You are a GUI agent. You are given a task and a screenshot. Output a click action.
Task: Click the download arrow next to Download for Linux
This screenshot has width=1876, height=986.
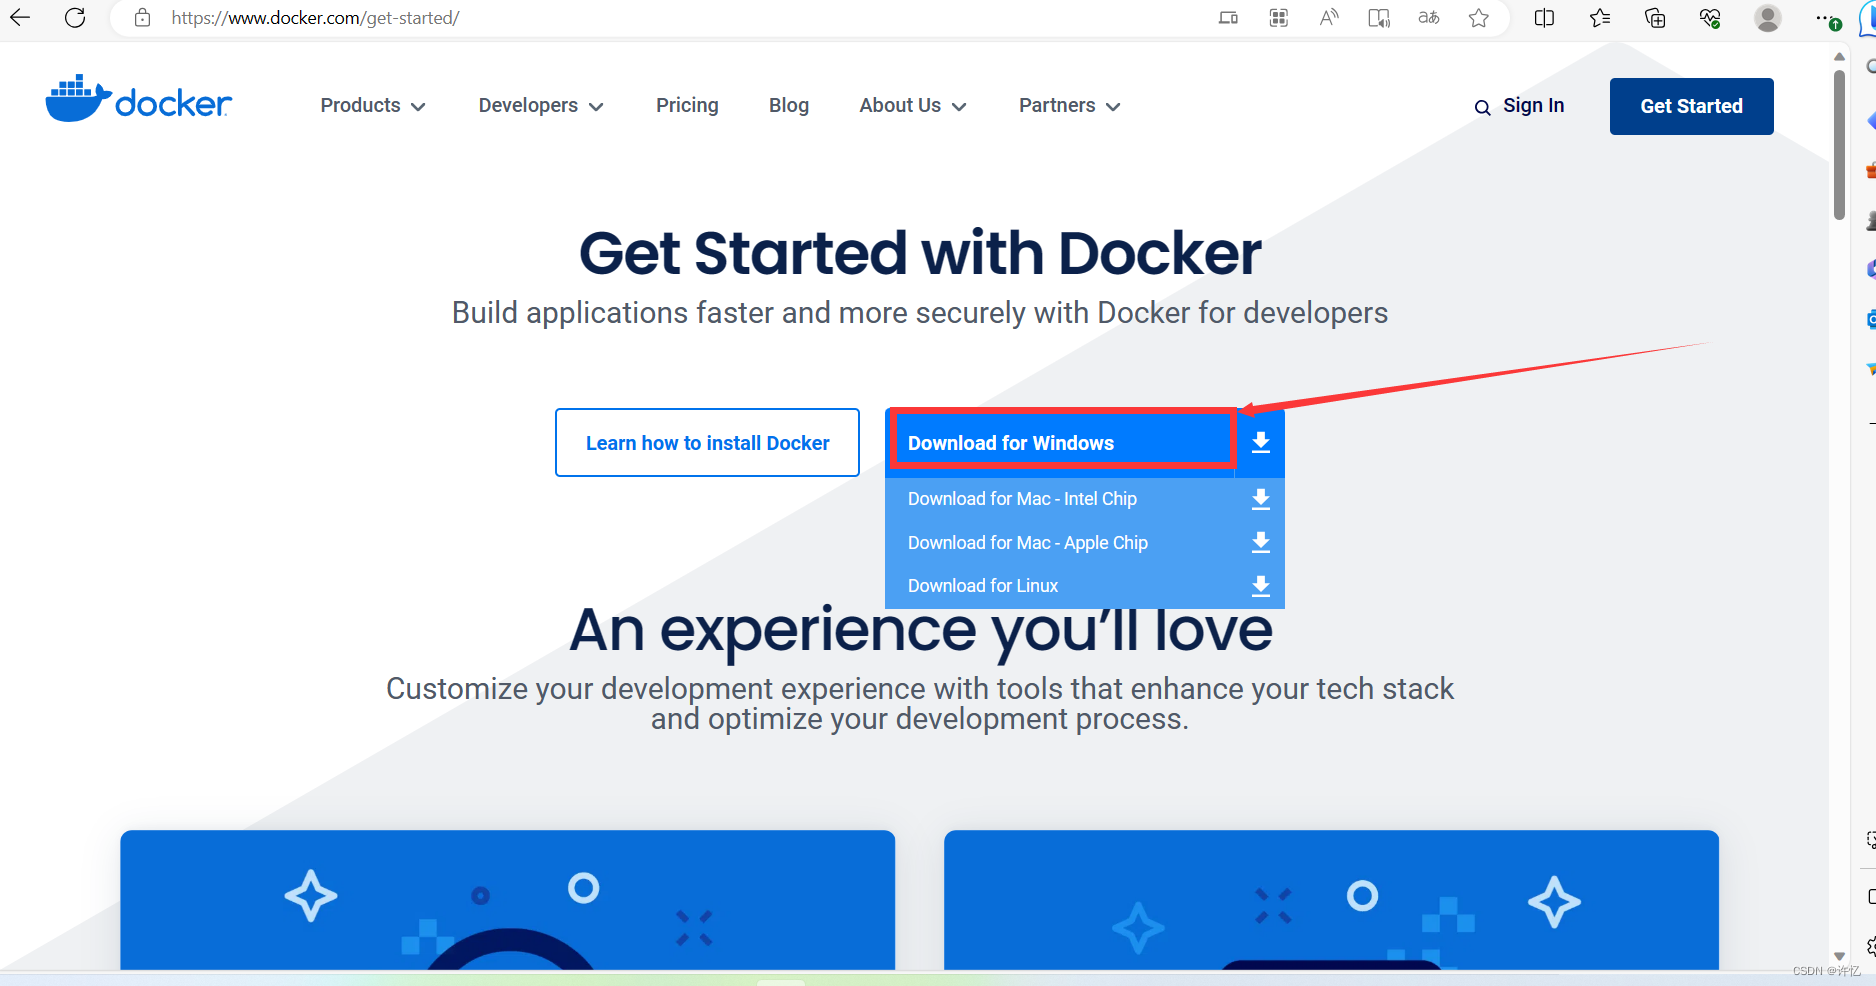click(1260, 586)
